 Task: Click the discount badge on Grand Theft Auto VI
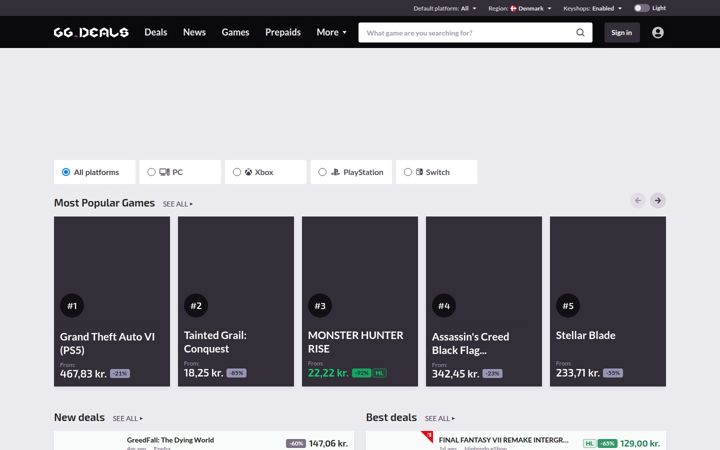(120, 374)
